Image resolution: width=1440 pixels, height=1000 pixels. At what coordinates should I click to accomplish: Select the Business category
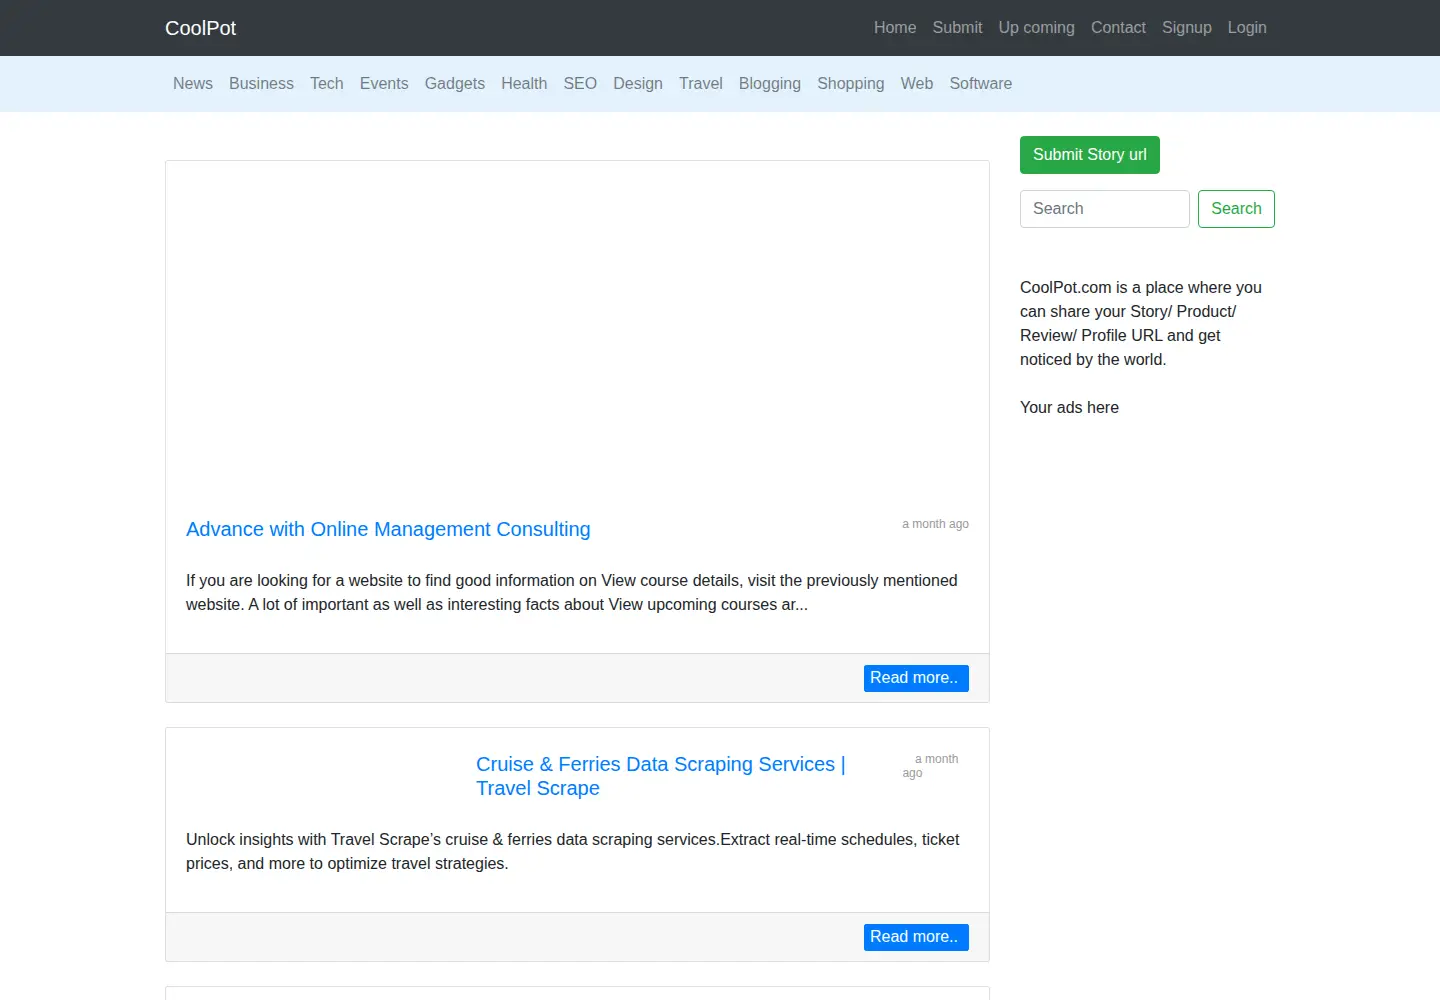[261, 84]
